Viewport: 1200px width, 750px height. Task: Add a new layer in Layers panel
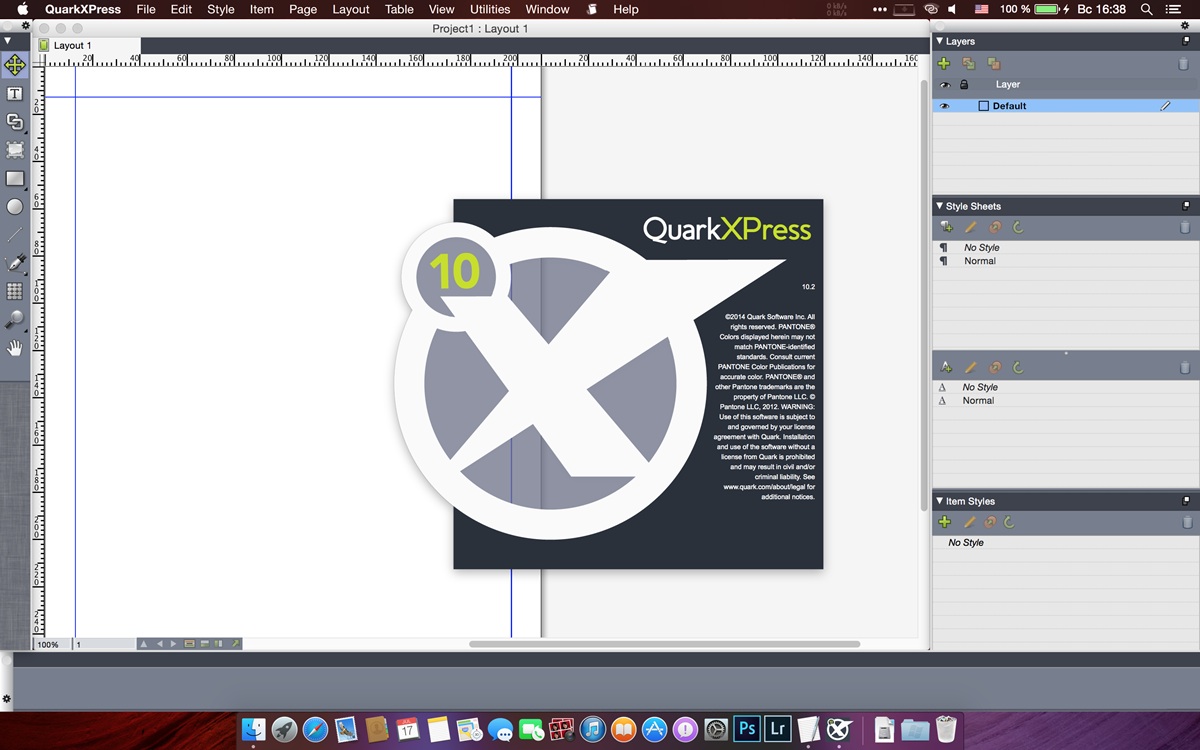tap(944, 63)
